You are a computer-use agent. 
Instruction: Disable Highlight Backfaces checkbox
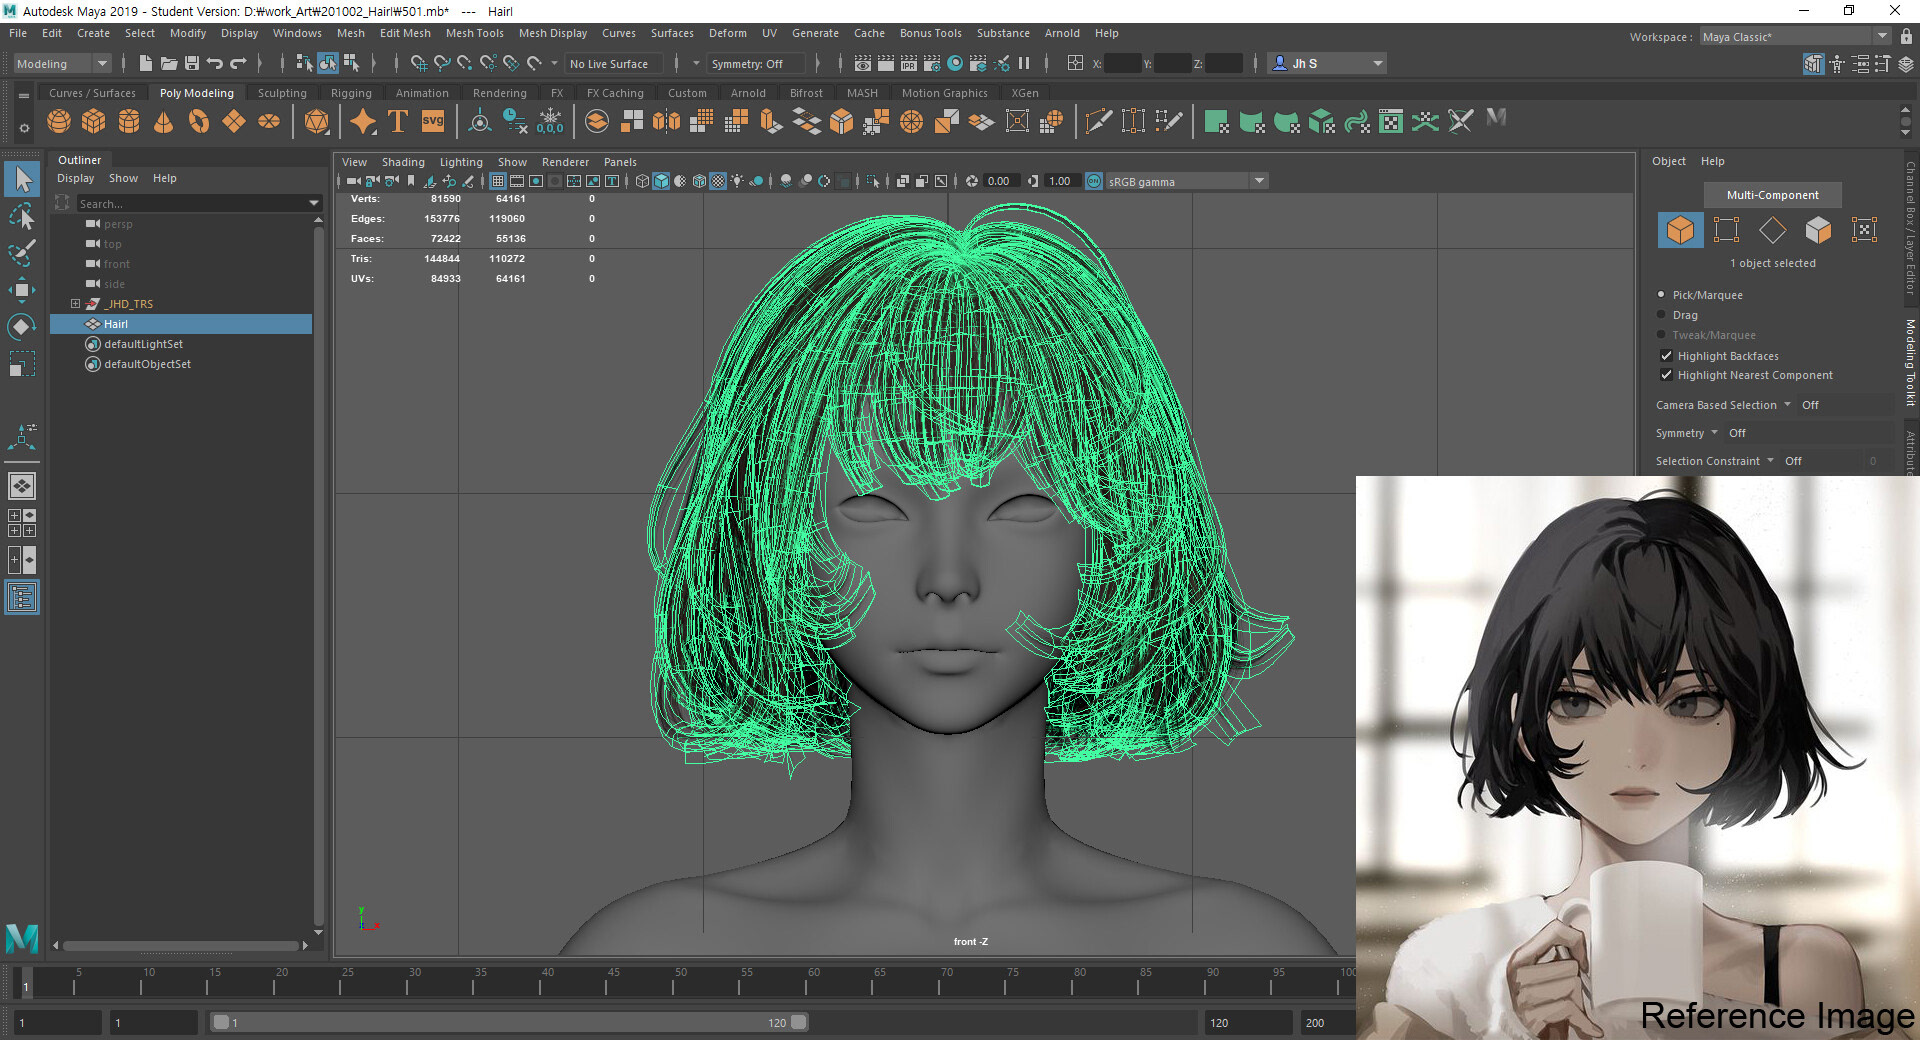click(1666, 356)
